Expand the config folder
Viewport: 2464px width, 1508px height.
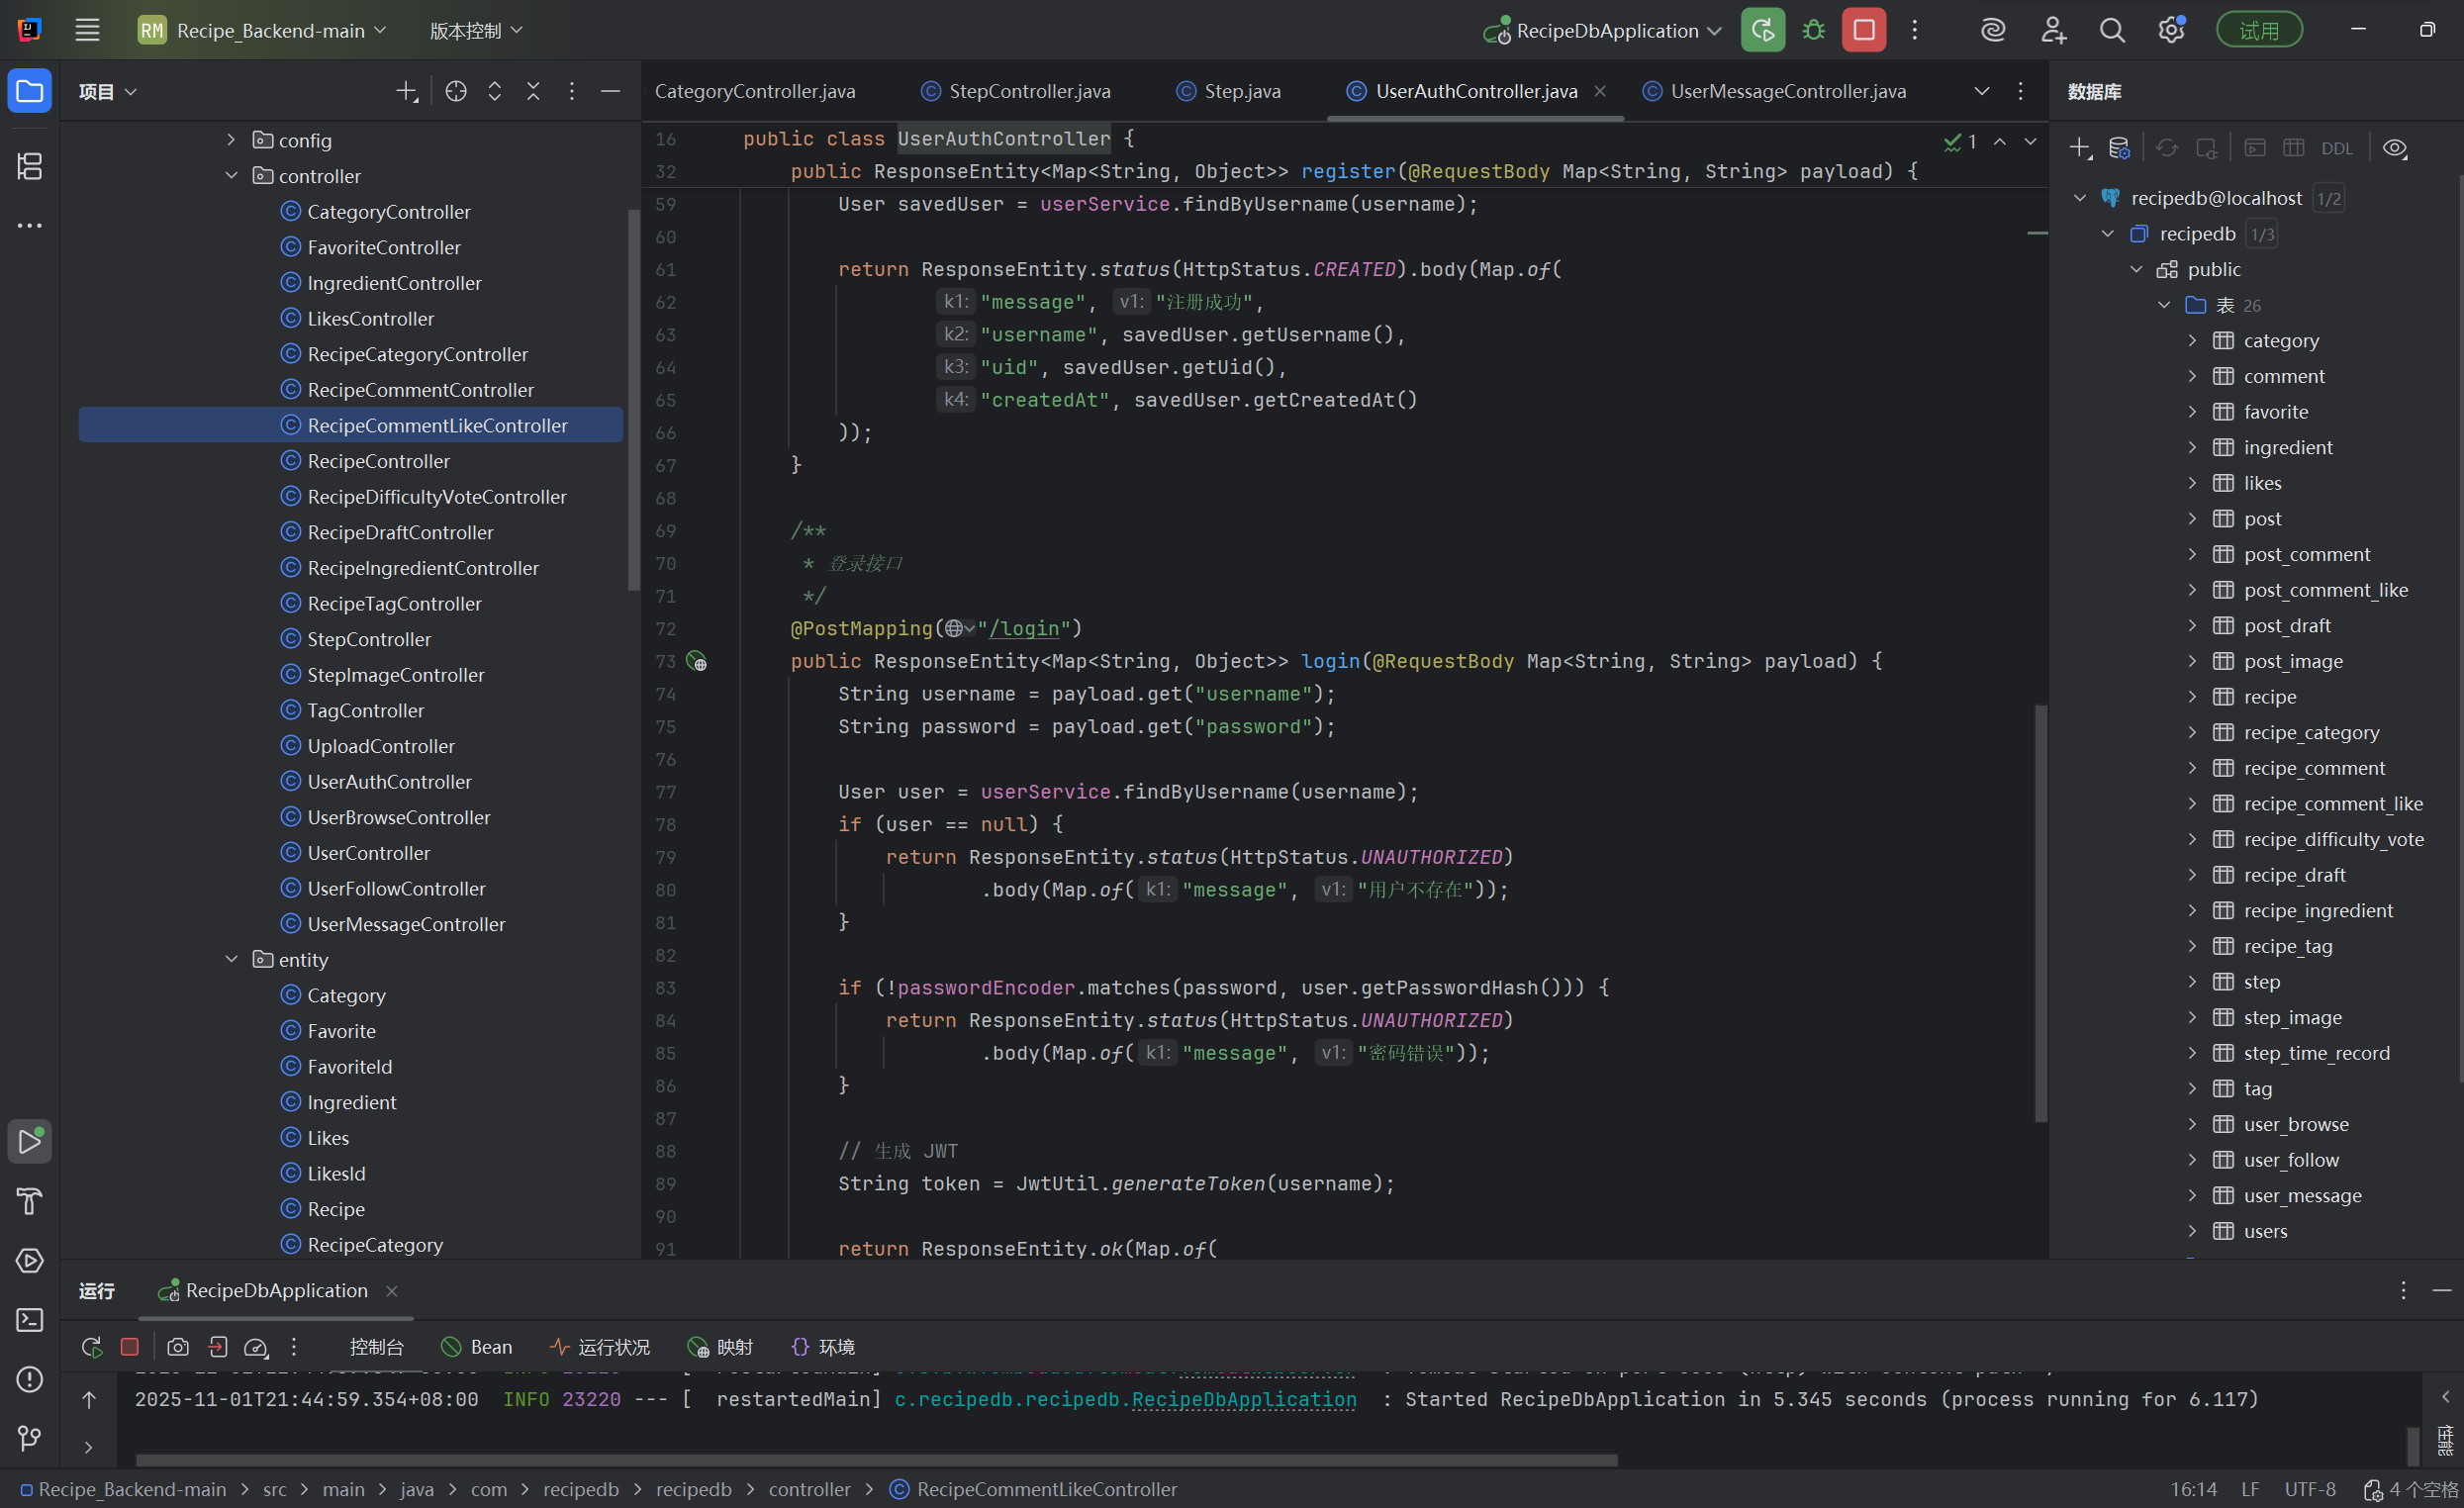(231, 140)
